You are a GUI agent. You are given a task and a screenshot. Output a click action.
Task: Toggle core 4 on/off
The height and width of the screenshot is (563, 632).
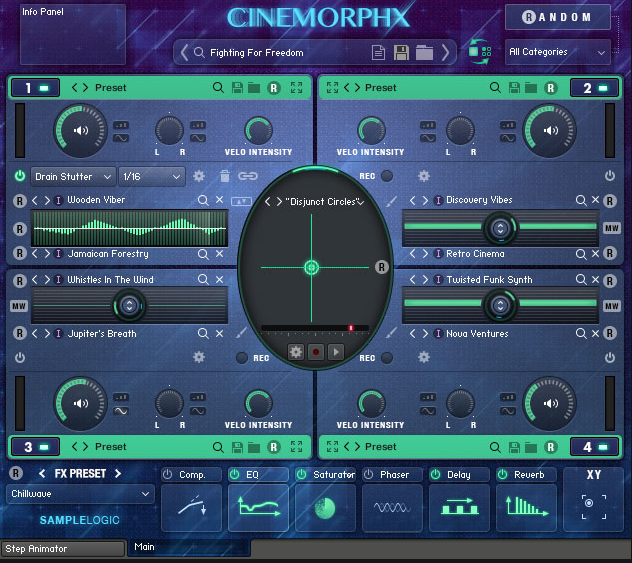595,447
